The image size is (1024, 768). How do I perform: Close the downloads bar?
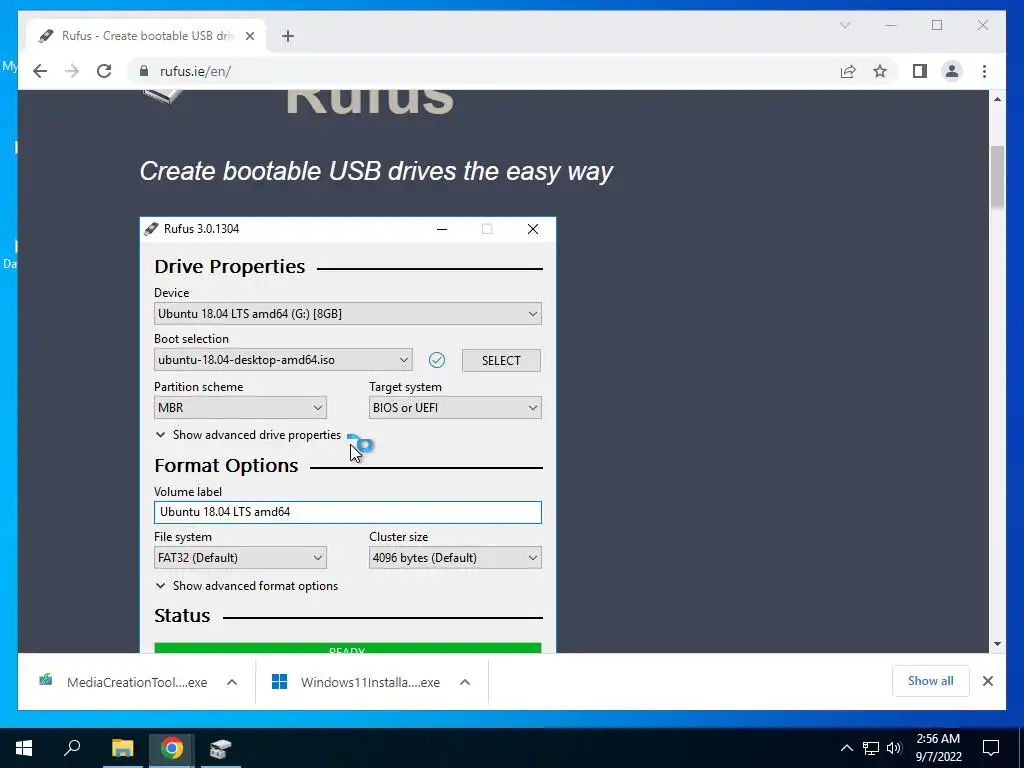point(988,681)
